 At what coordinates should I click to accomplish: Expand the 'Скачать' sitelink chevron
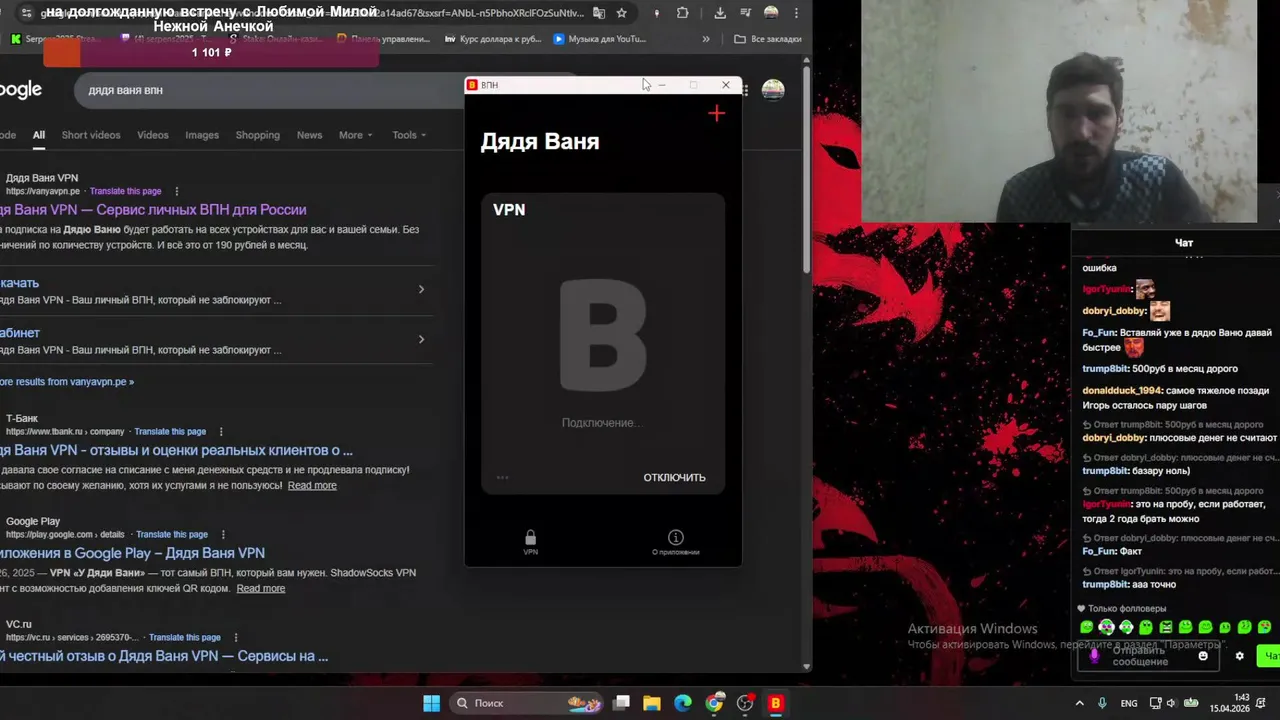421,289
